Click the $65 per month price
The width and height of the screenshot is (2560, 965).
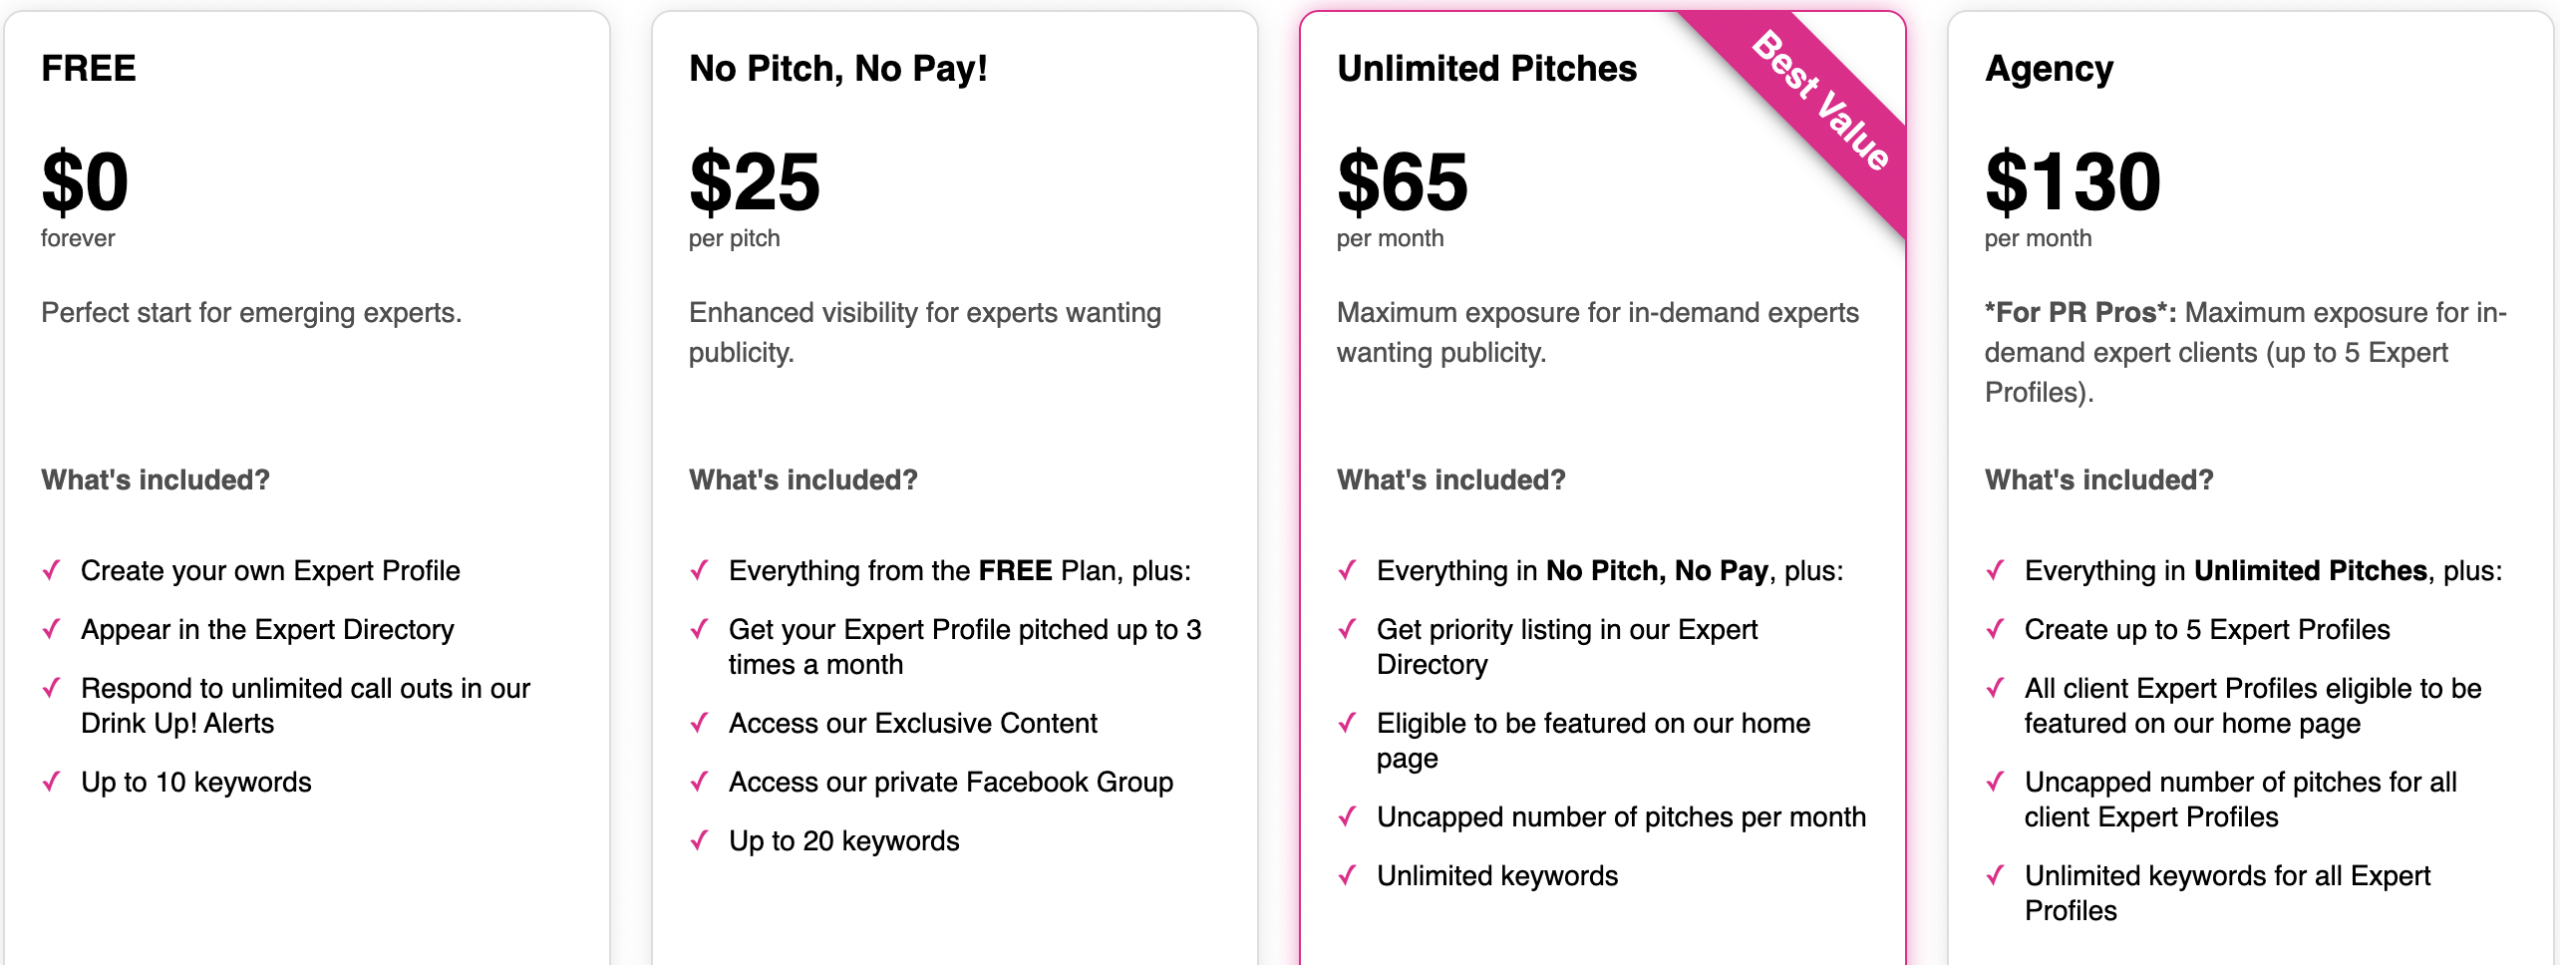[x=1402, y=183]
